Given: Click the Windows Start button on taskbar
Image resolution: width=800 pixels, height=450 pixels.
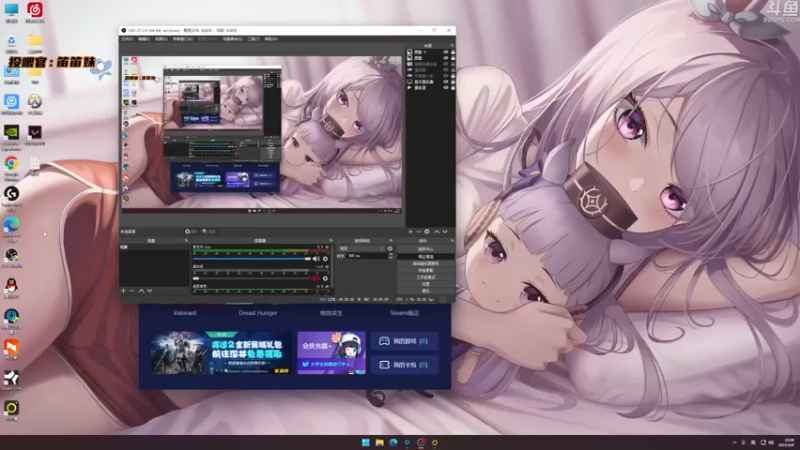Looking at the screenshot, I should point(365,442).
